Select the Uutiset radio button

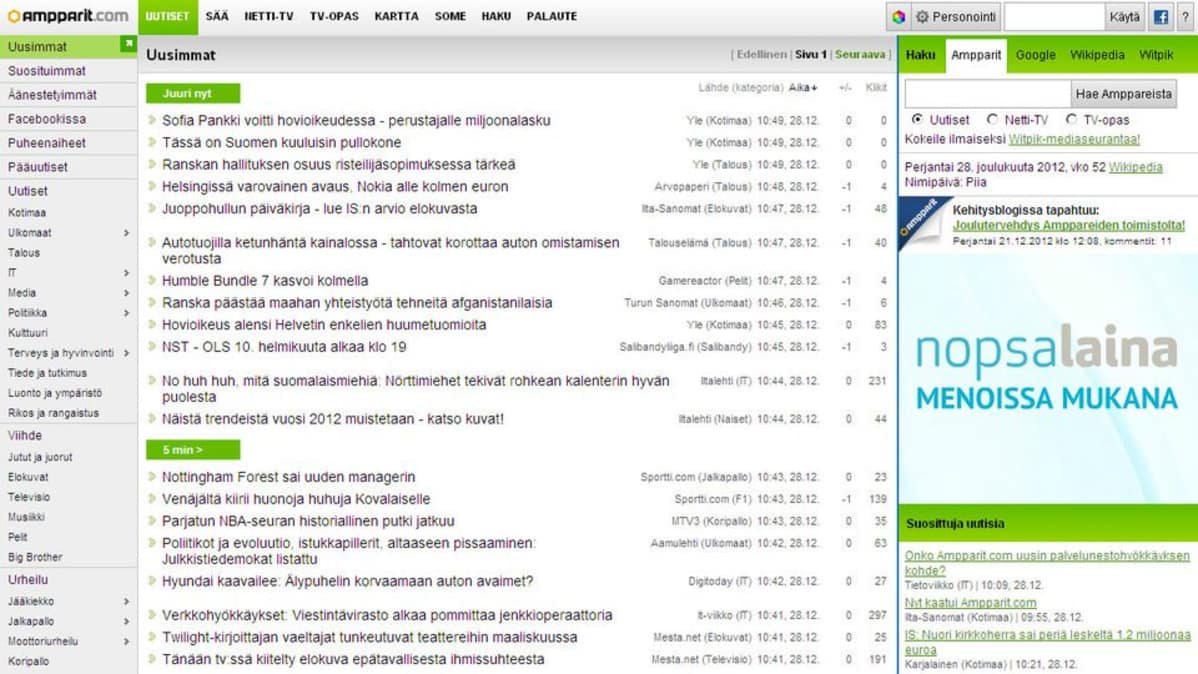tap(917, 119)
